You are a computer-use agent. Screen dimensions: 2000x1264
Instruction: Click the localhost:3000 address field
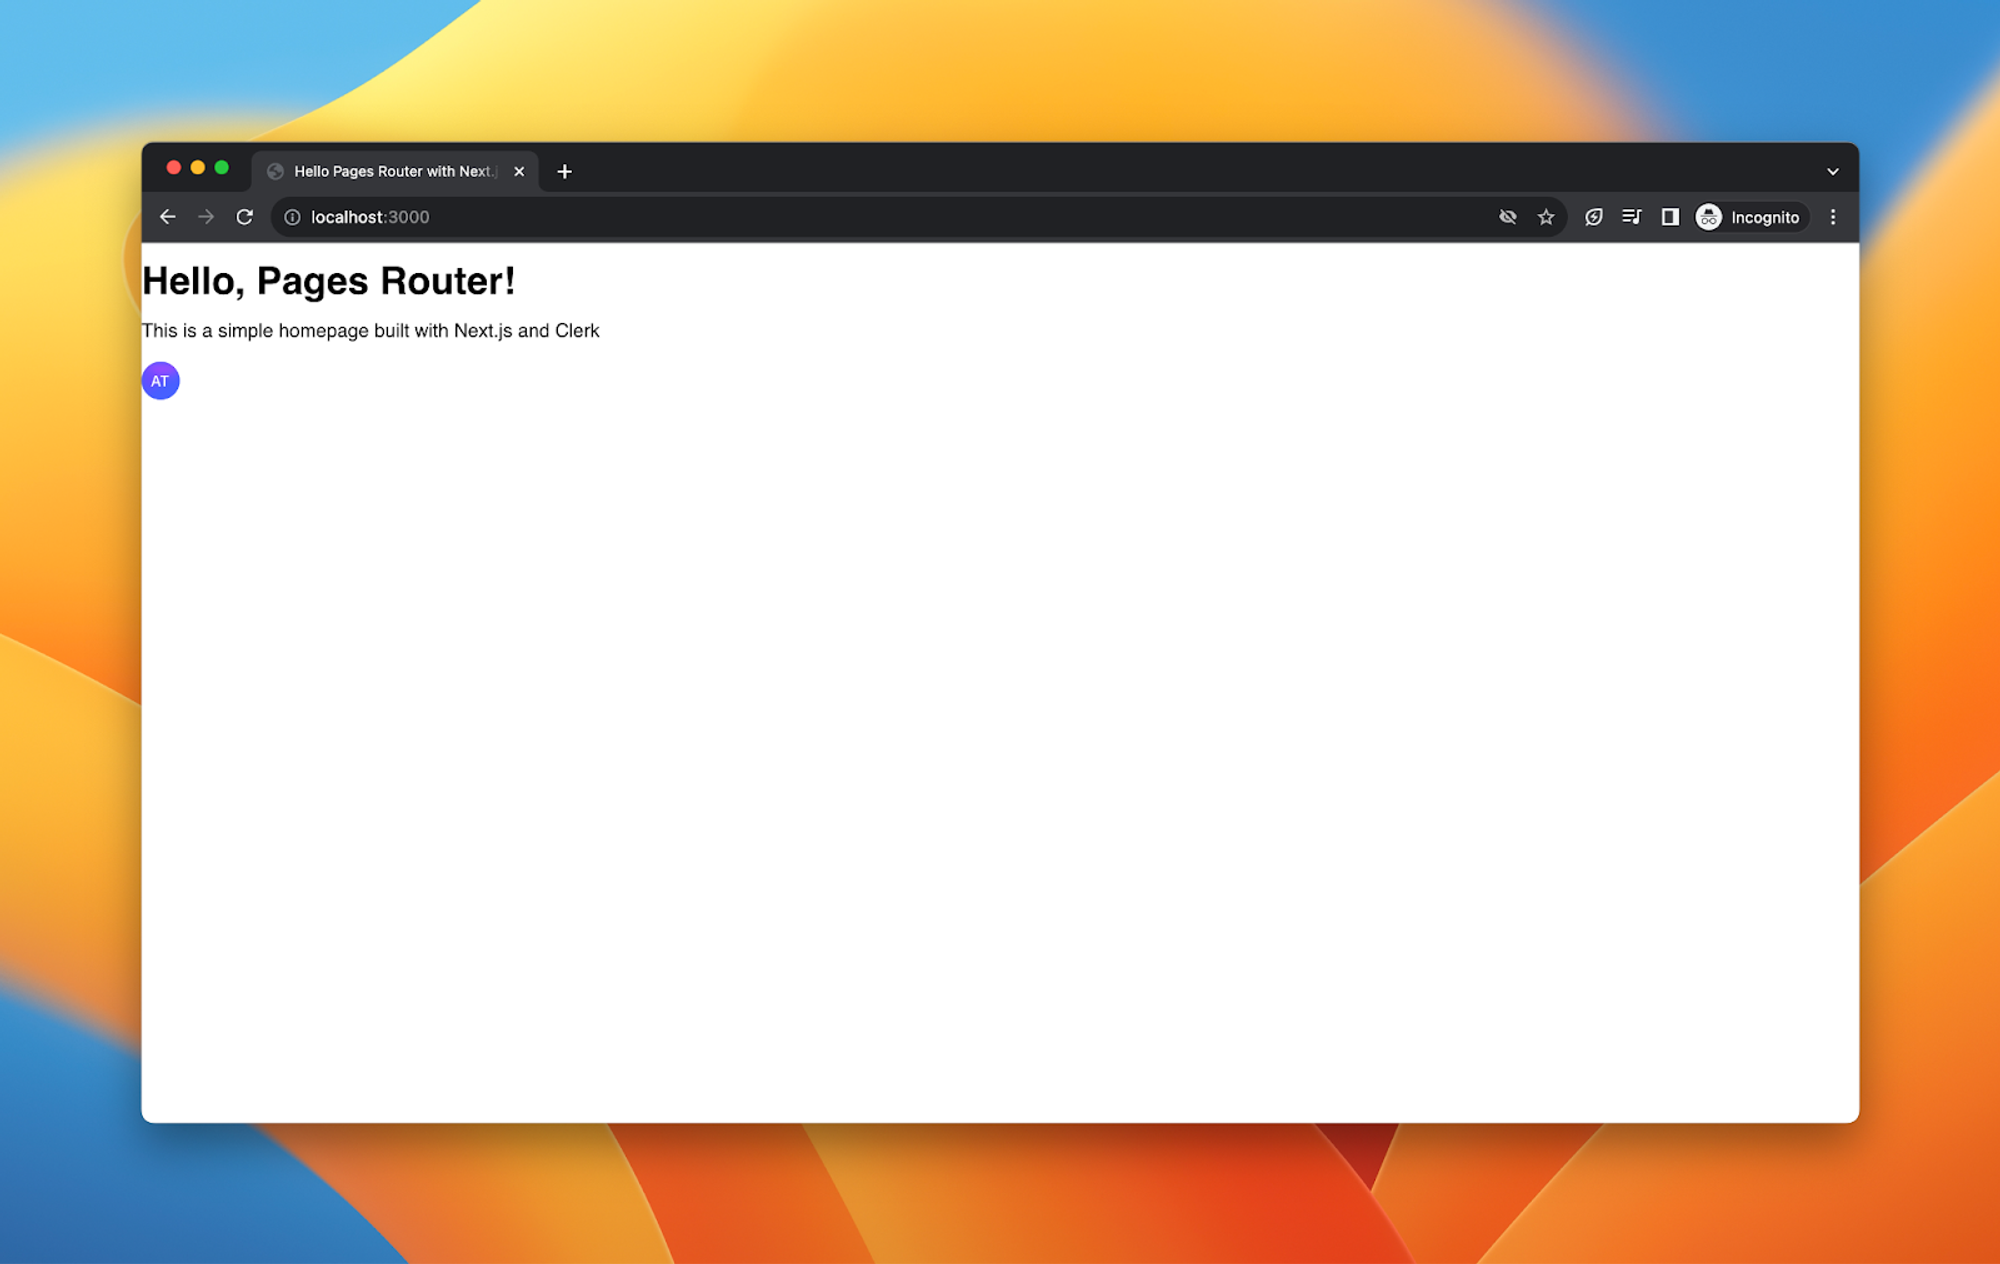pos(800,217)
